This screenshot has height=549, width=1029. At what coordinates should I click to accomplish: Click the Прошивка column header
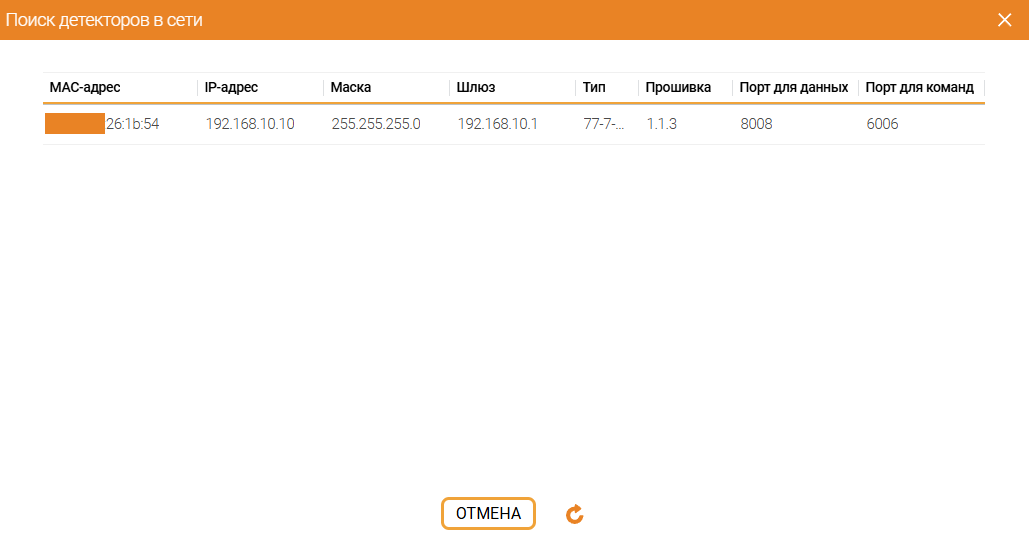(x=678, y=87)
